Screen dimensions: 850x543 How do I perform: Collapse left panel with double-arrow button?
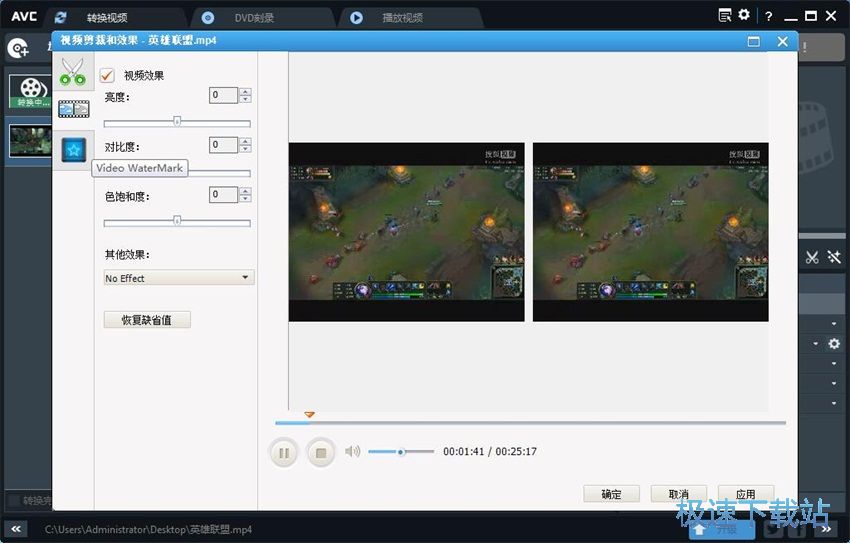(x=16, y=529)
